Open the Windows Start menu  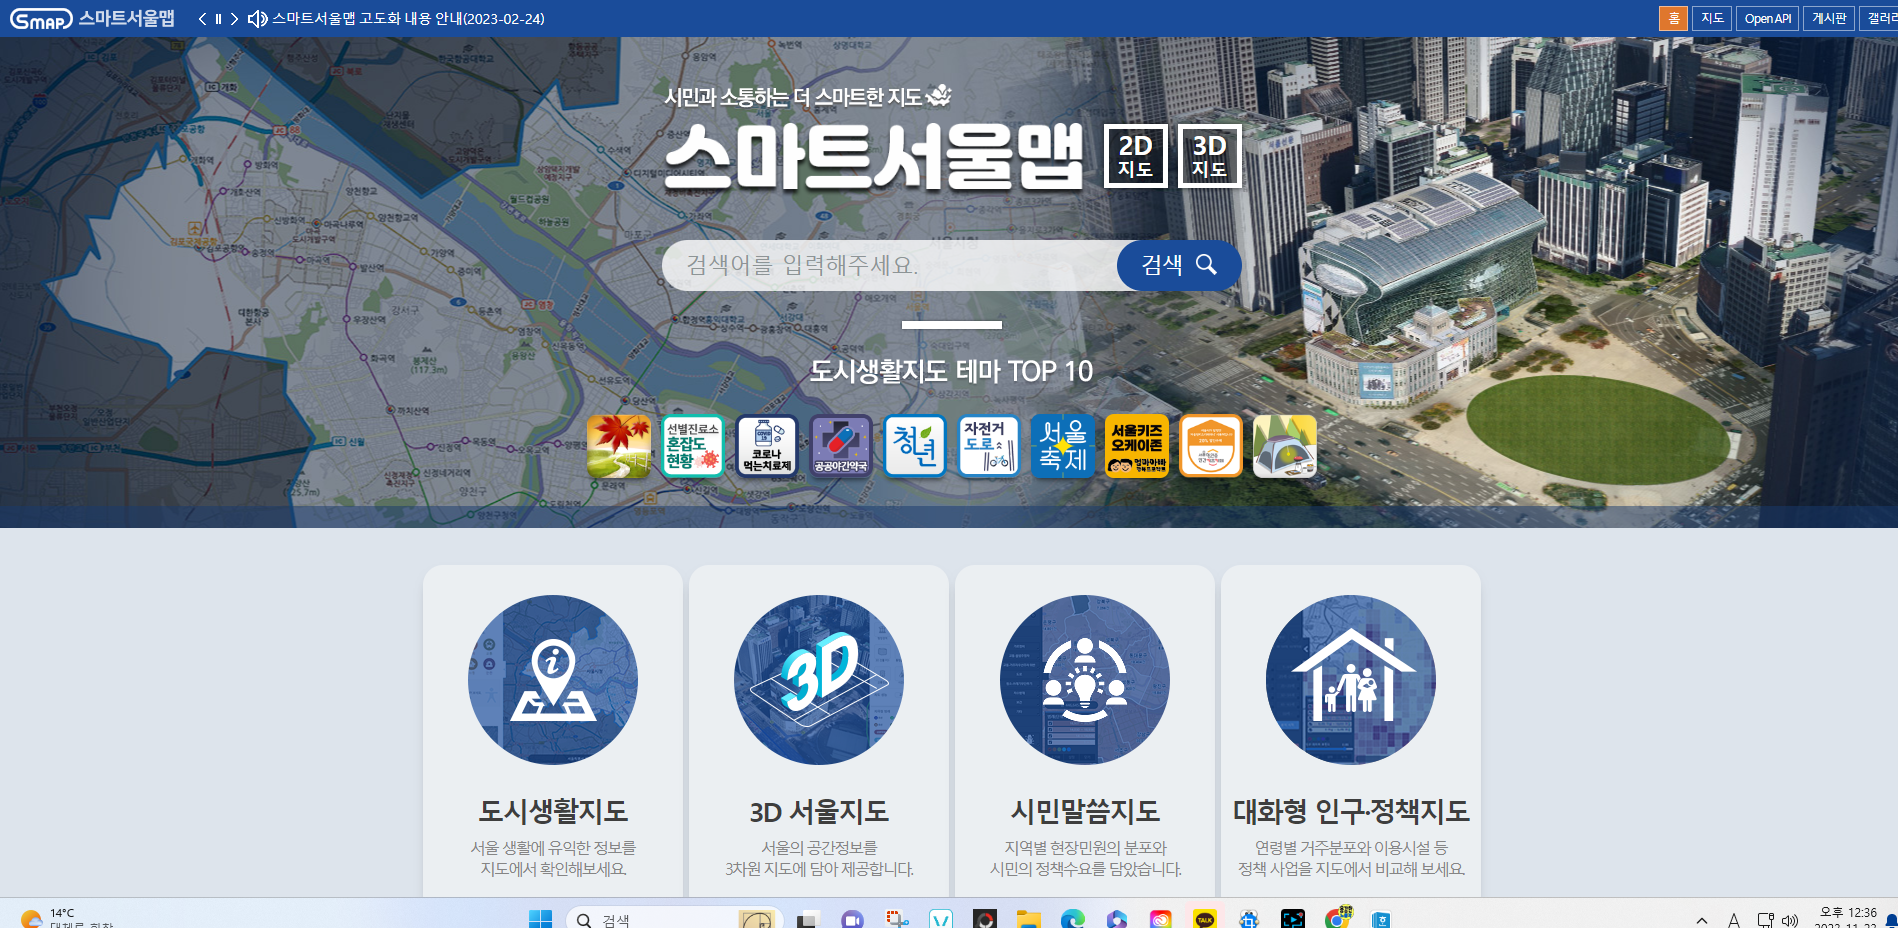coord(540,919)
